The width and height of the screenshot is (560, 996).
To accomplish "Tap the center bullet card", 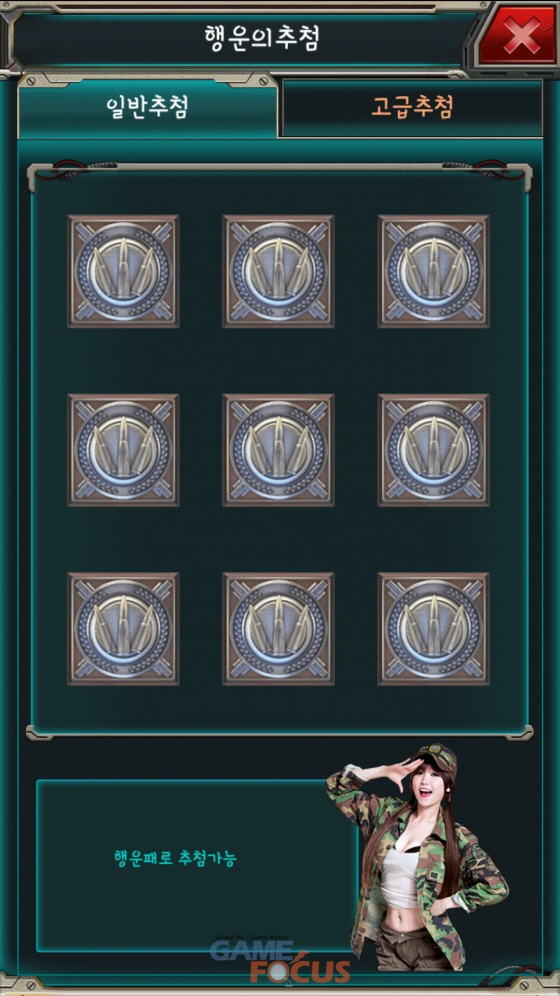I will [x=278, y=450].
